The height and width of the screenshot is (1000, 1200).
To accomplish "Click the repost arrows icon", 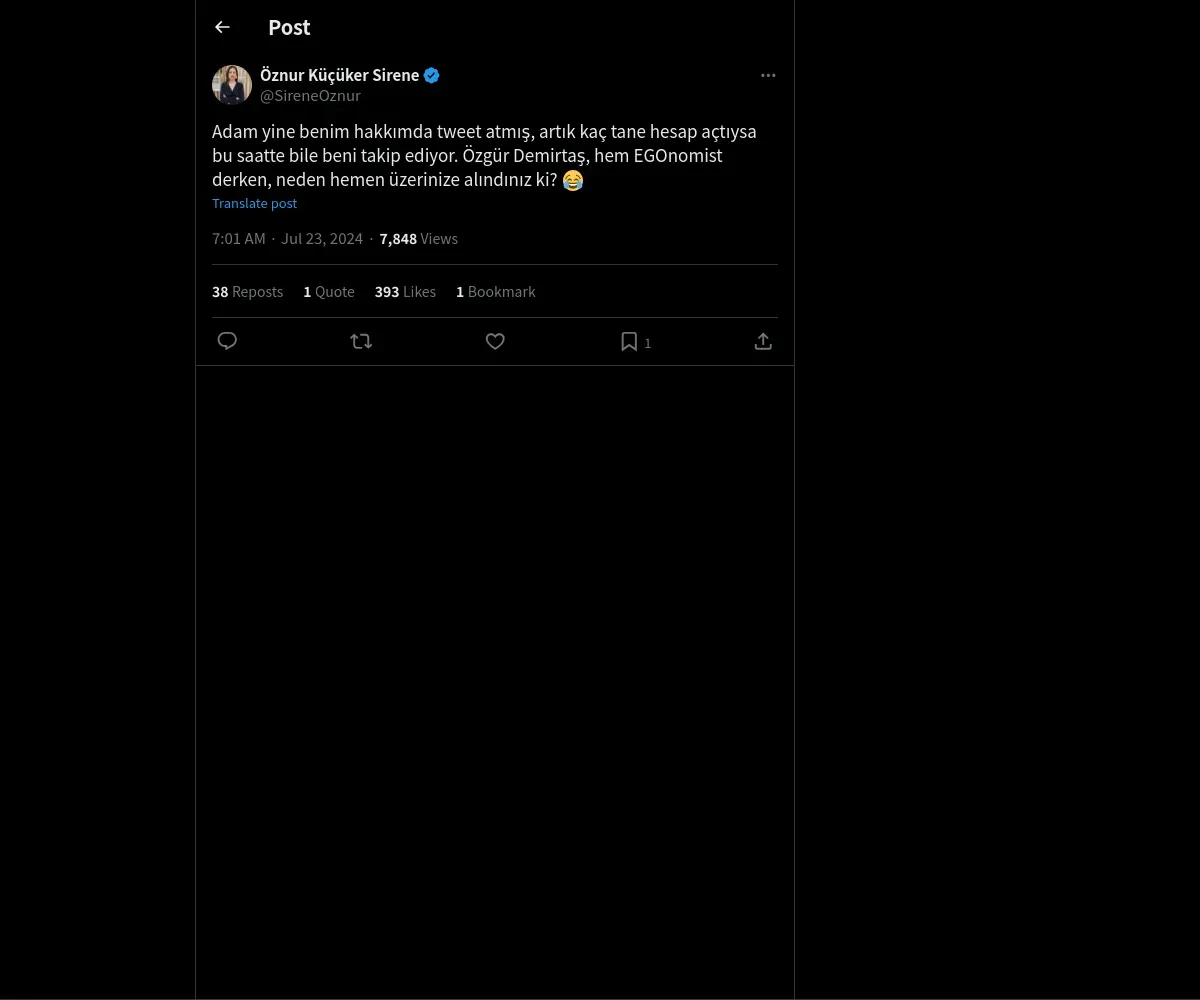I will [x=361, y=341].
